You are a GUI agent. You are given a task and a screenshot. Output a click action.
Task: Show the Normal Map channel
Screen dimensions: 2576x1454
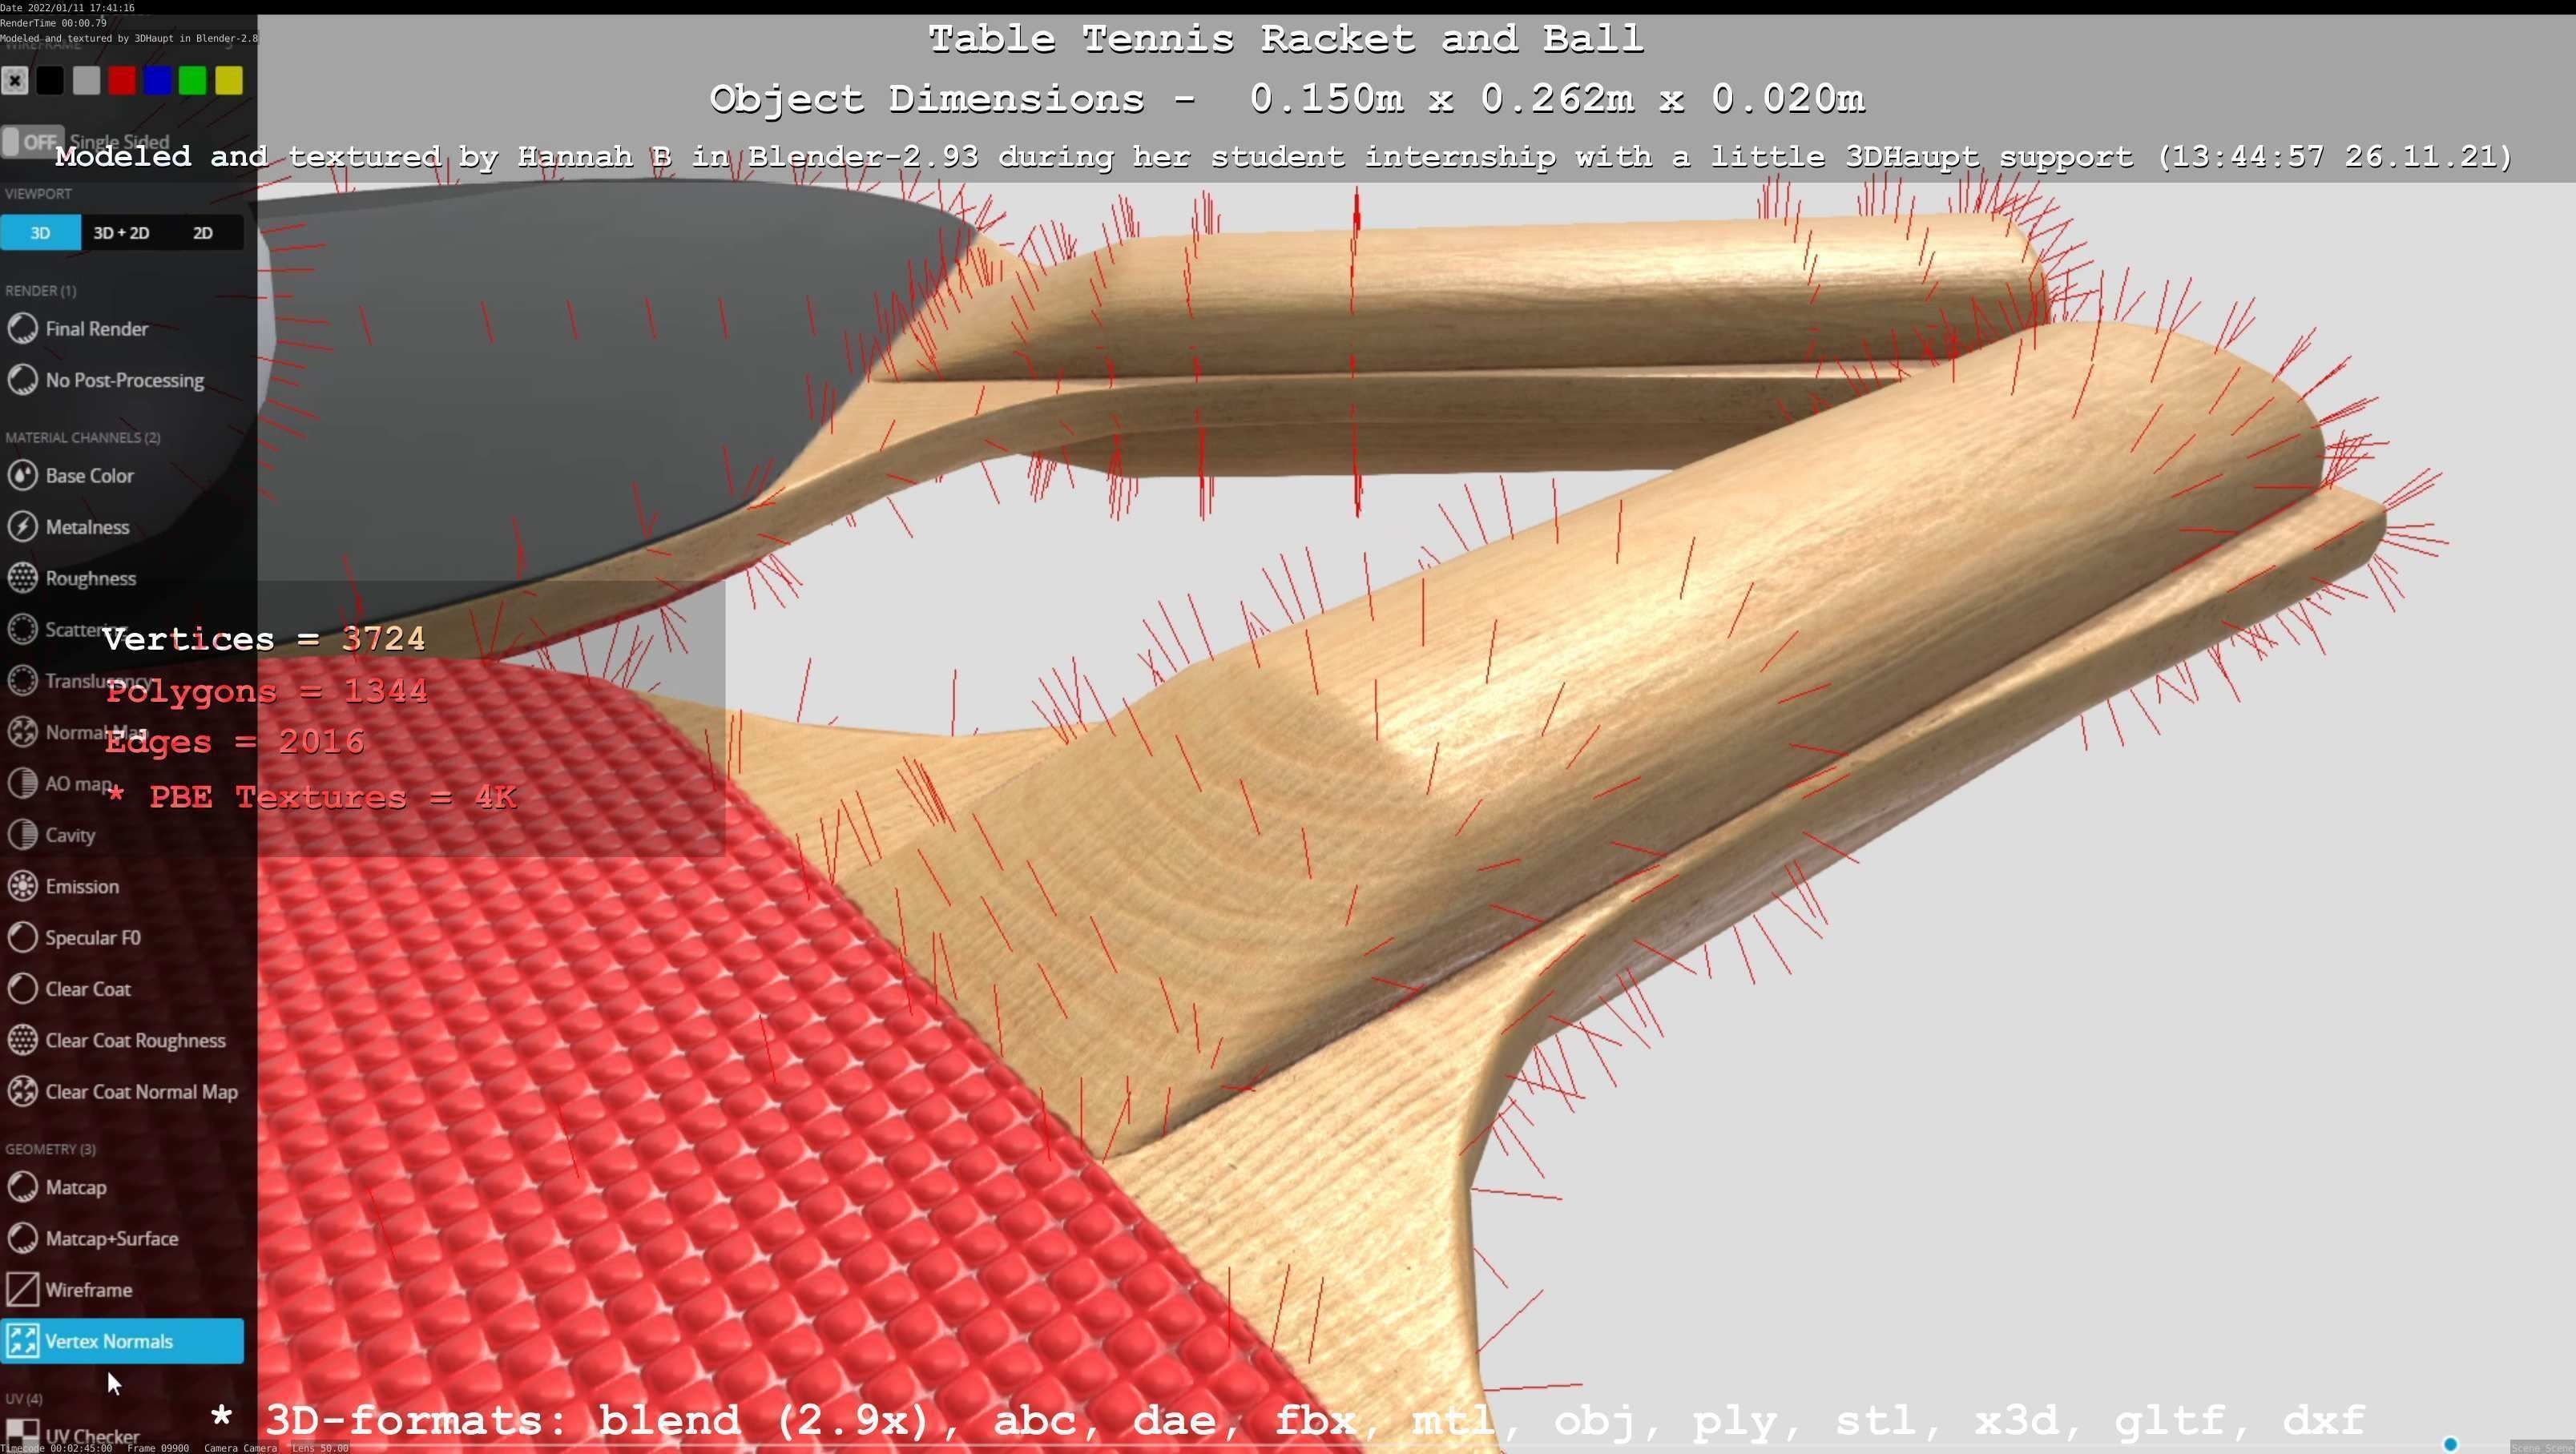click(x=76, y=732)
